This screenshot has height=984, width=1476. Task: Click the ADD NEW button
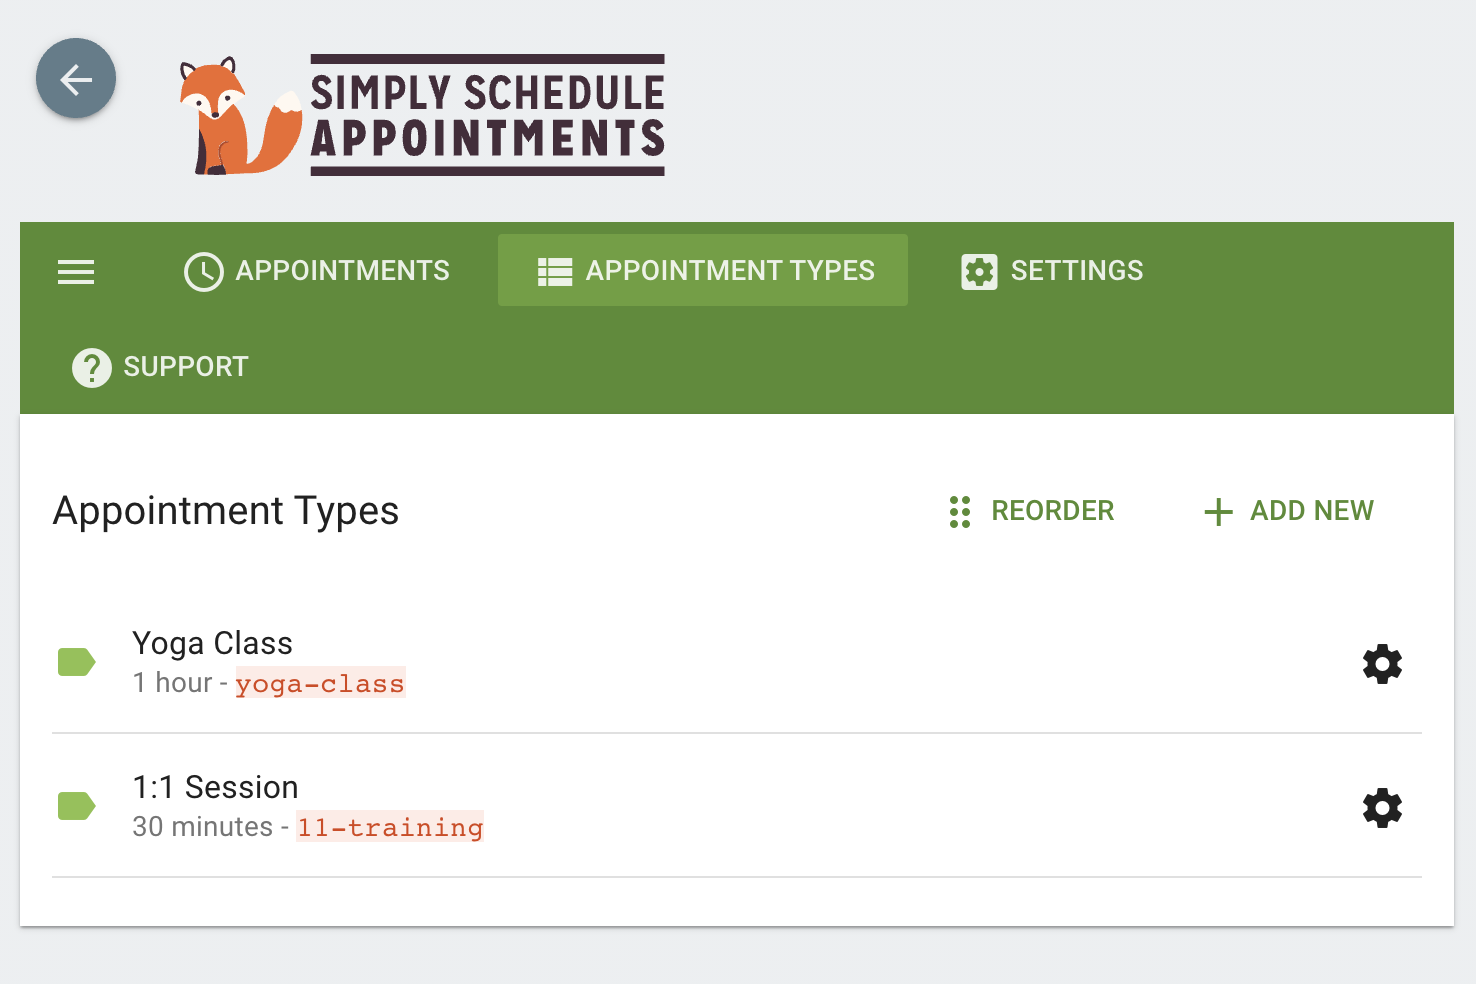tap(1311, 511)
